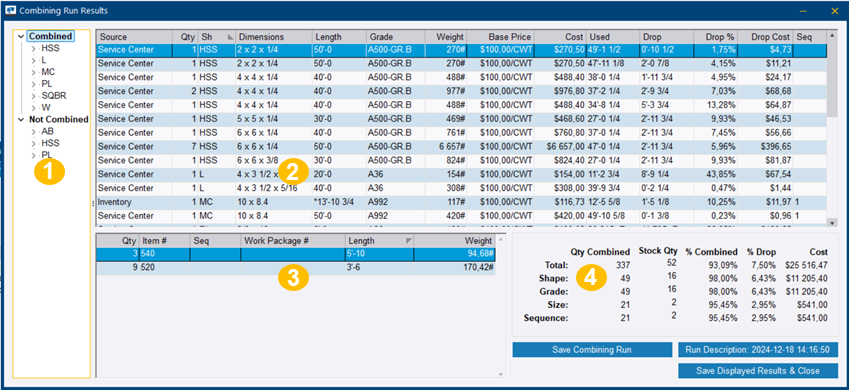Click the app icon in the title bar
Screen dimensions: 850x391
tap(10, 10)
